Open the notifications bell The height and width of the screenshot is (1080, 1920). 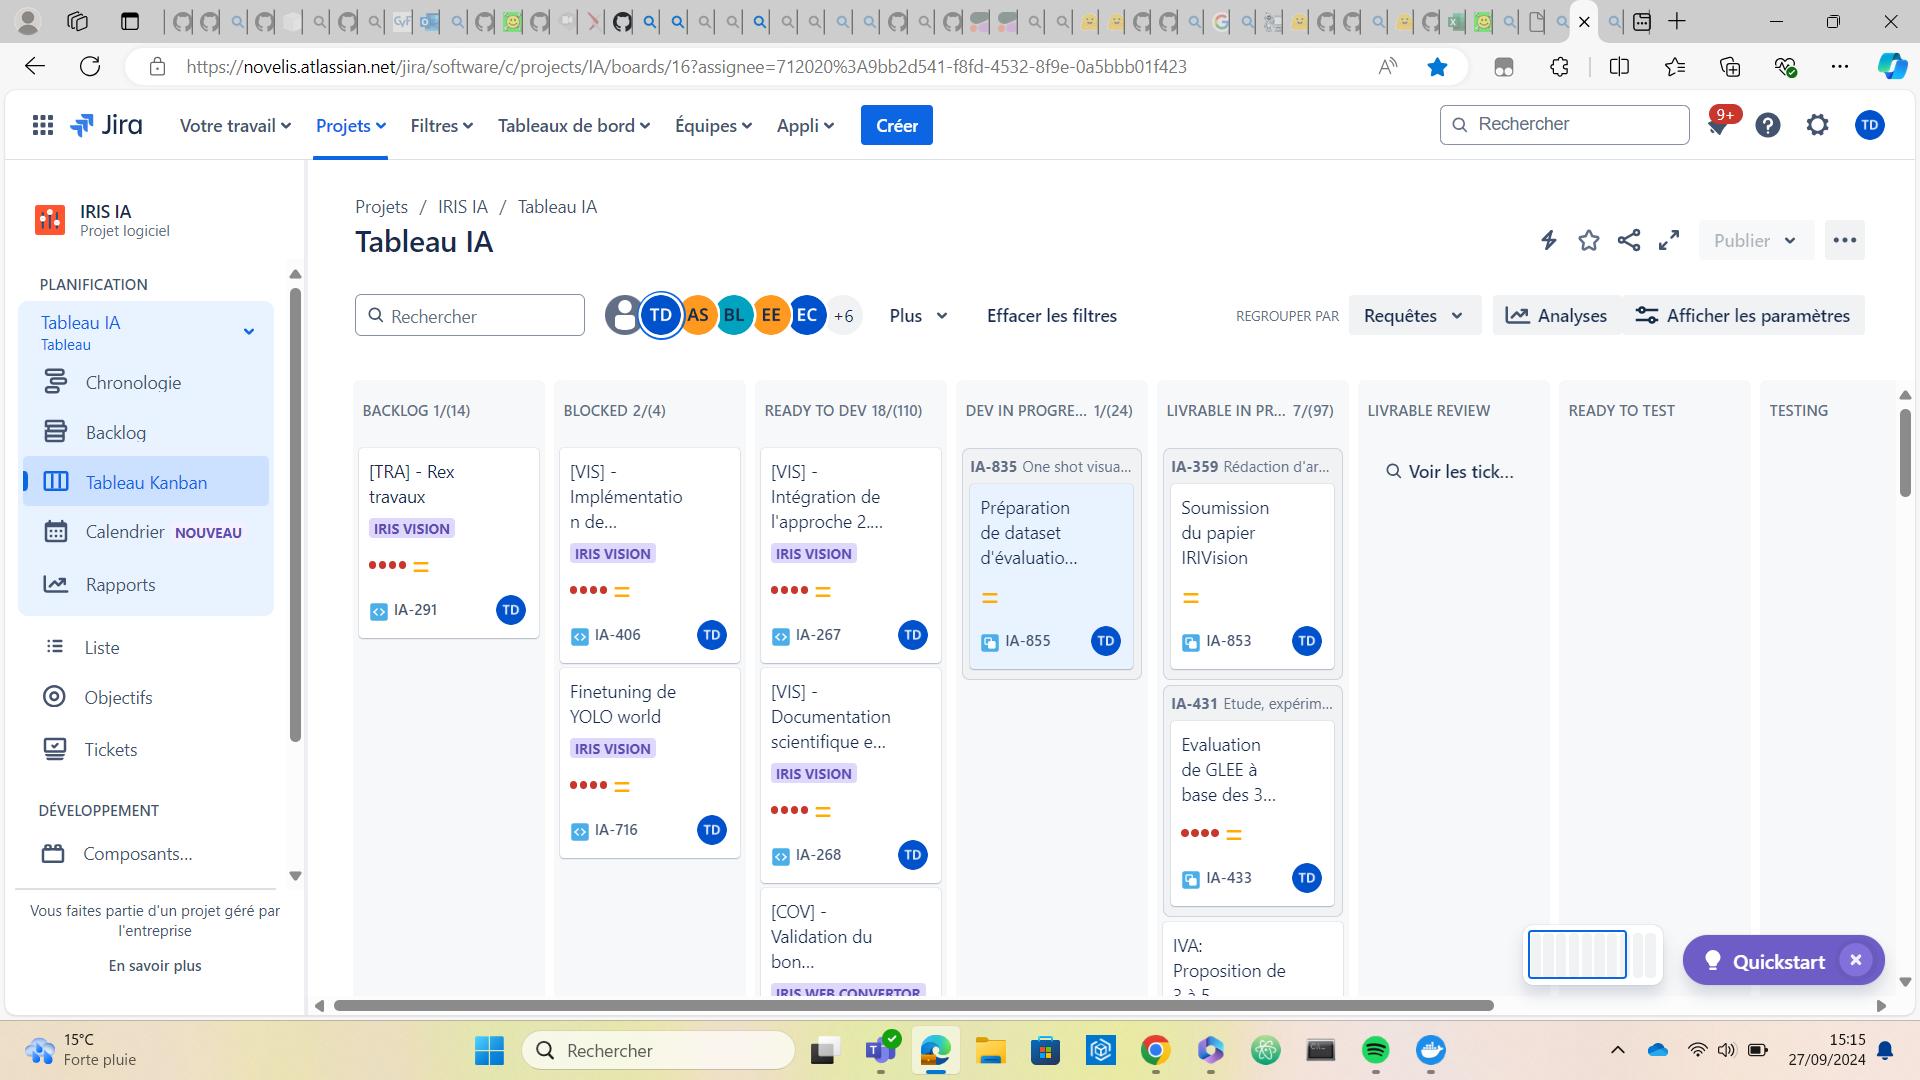[1718, 125]
